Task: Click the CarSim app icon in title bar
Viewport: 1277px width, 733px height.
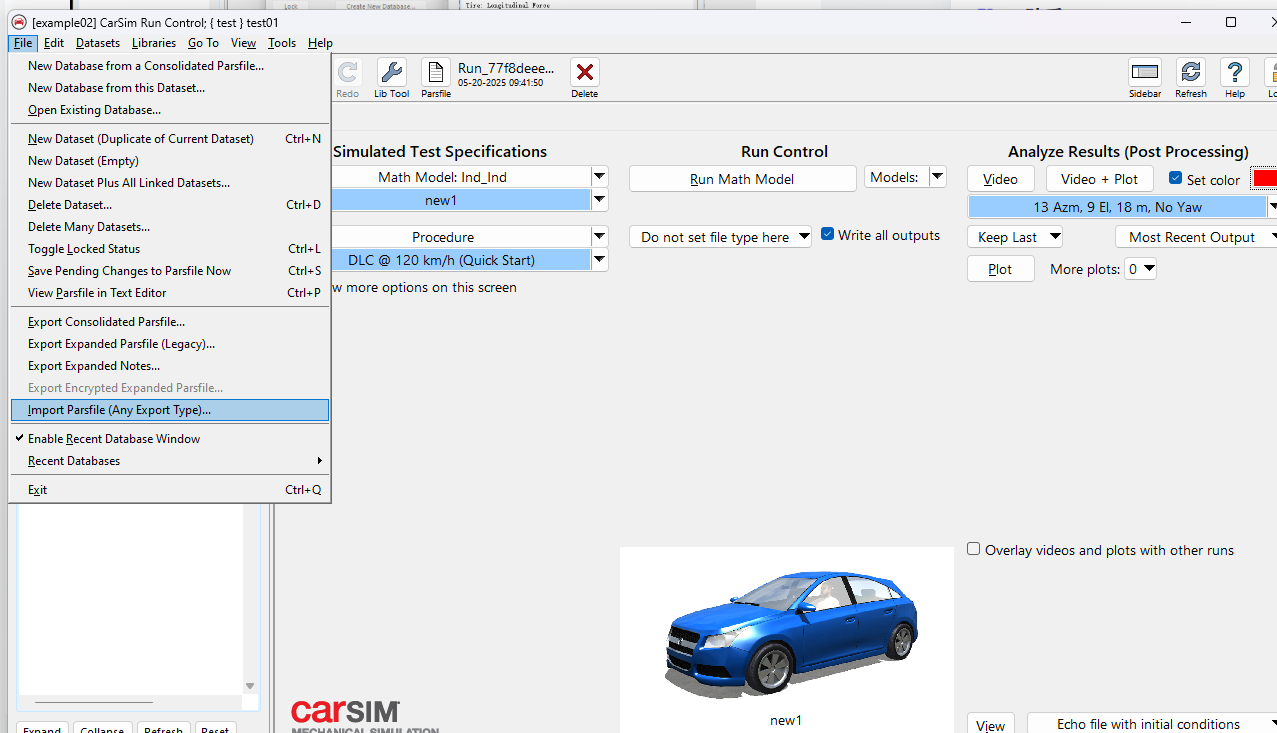Action: pyautogui.click(x=18, y=22)
